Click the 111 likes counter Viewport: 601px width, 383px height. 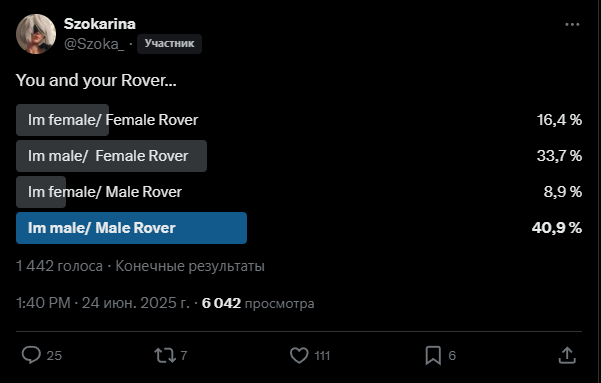[322, 356]
